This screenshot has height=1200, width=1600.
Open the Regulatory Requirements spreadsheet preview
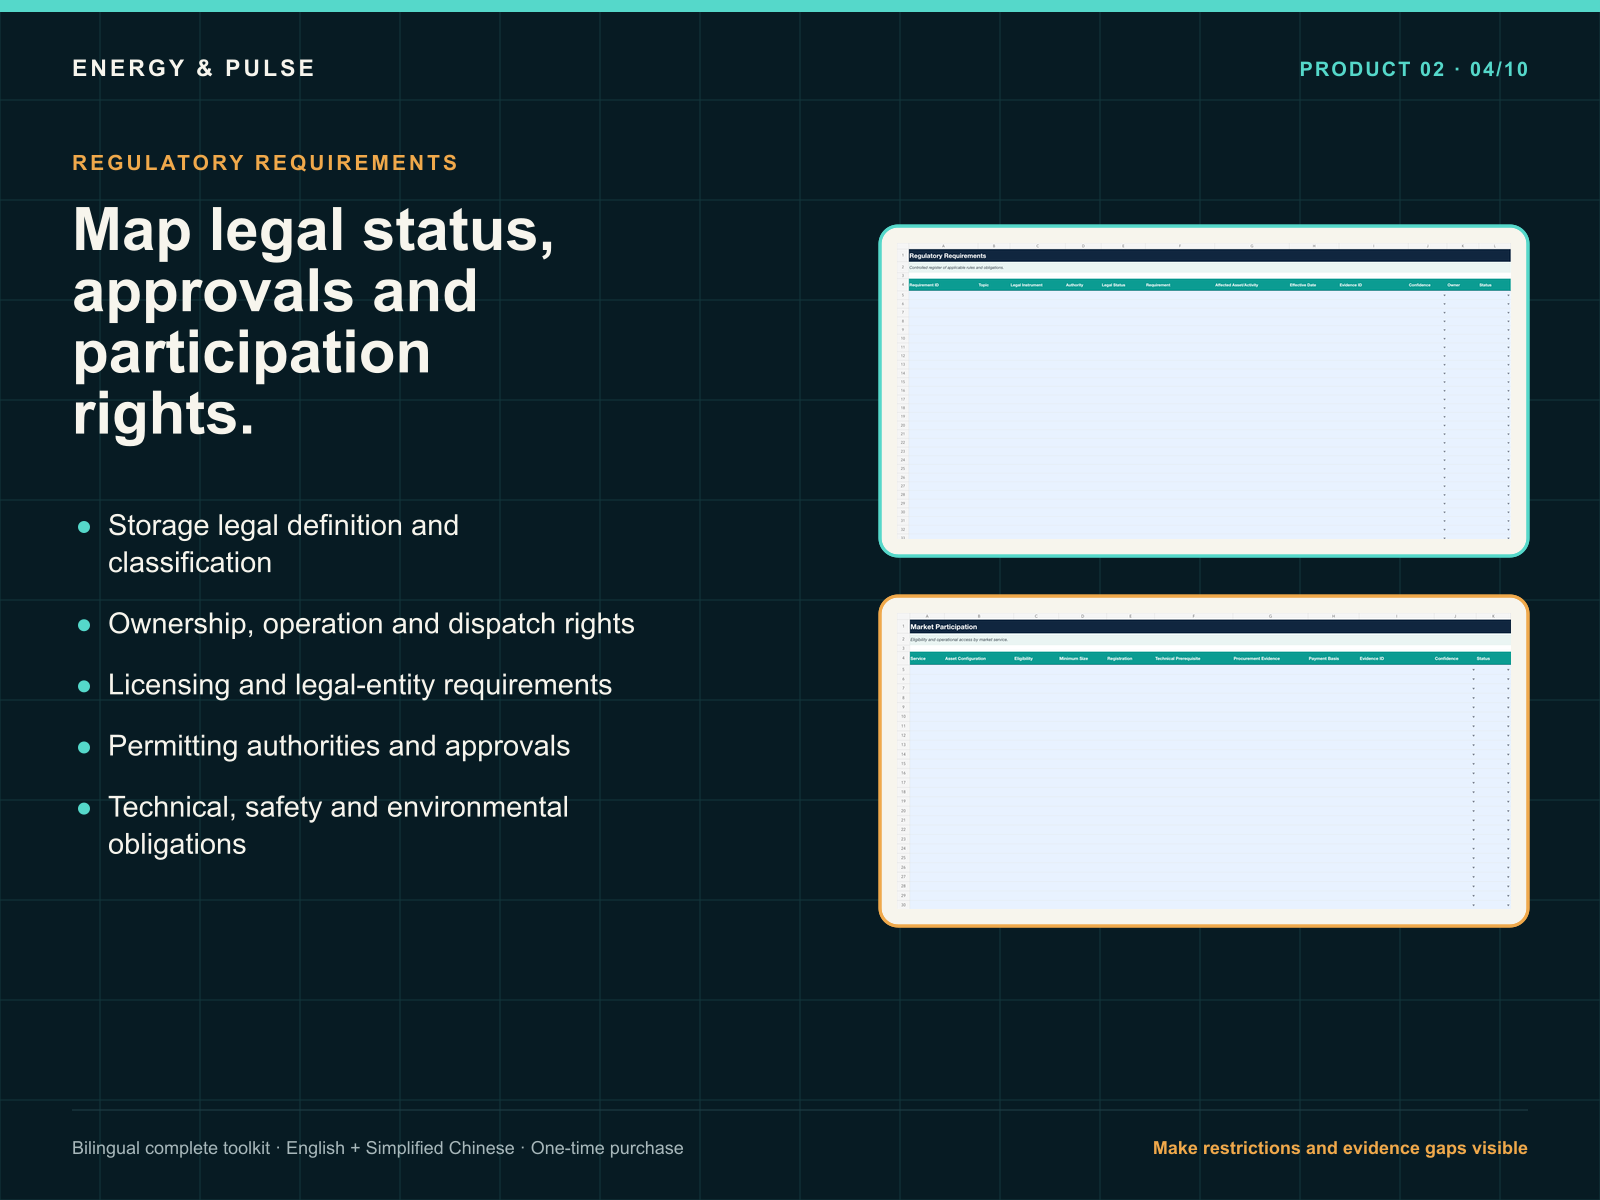pos(1204,391)
